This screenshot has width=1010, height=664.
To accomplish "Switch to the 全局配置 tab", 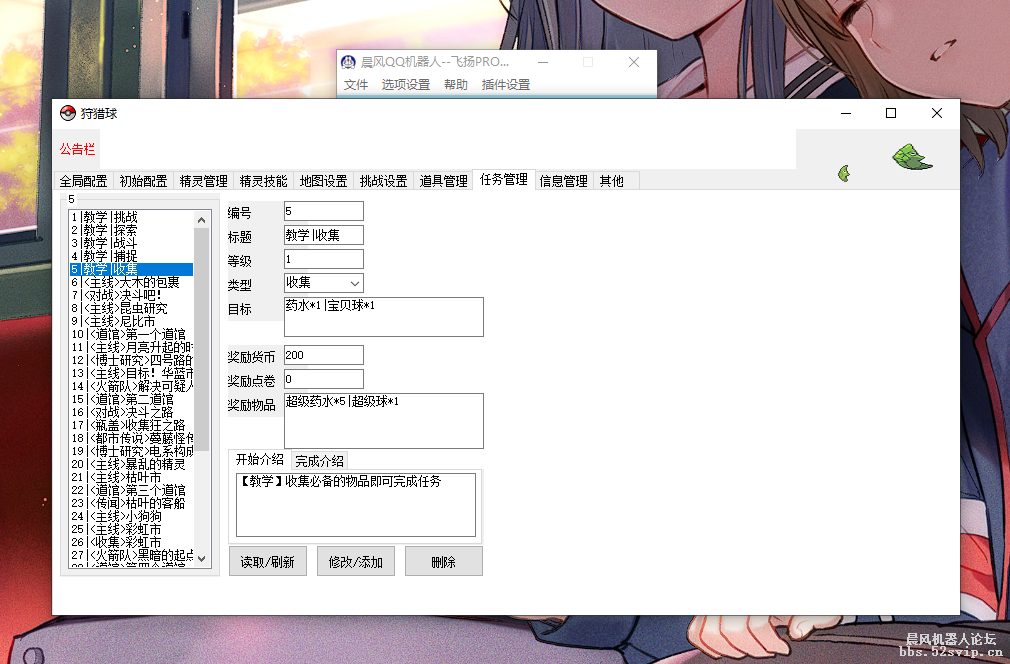I will [84, 181].
